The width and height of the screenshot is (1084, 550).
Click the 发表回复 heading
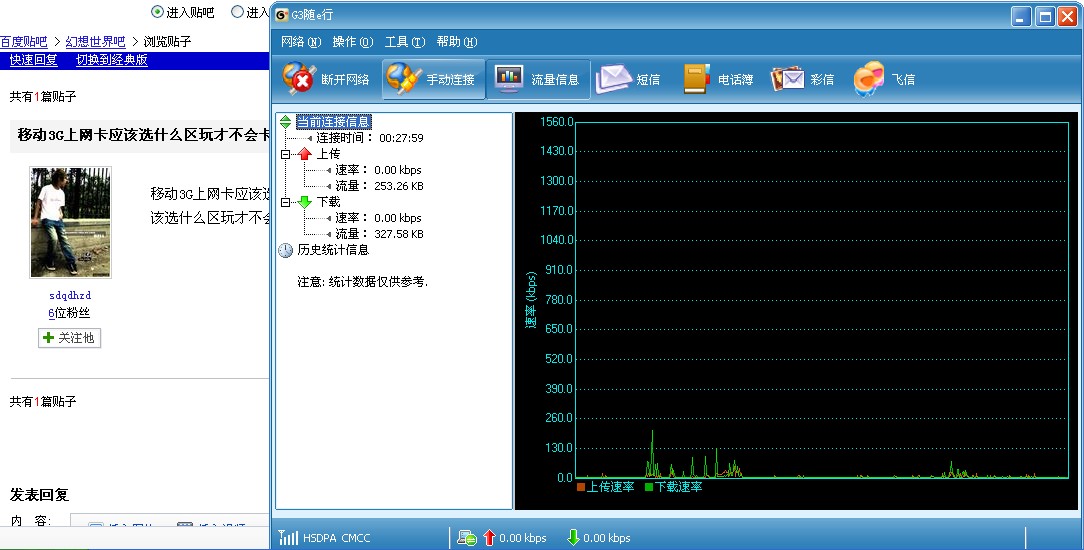tap(39, 495)
